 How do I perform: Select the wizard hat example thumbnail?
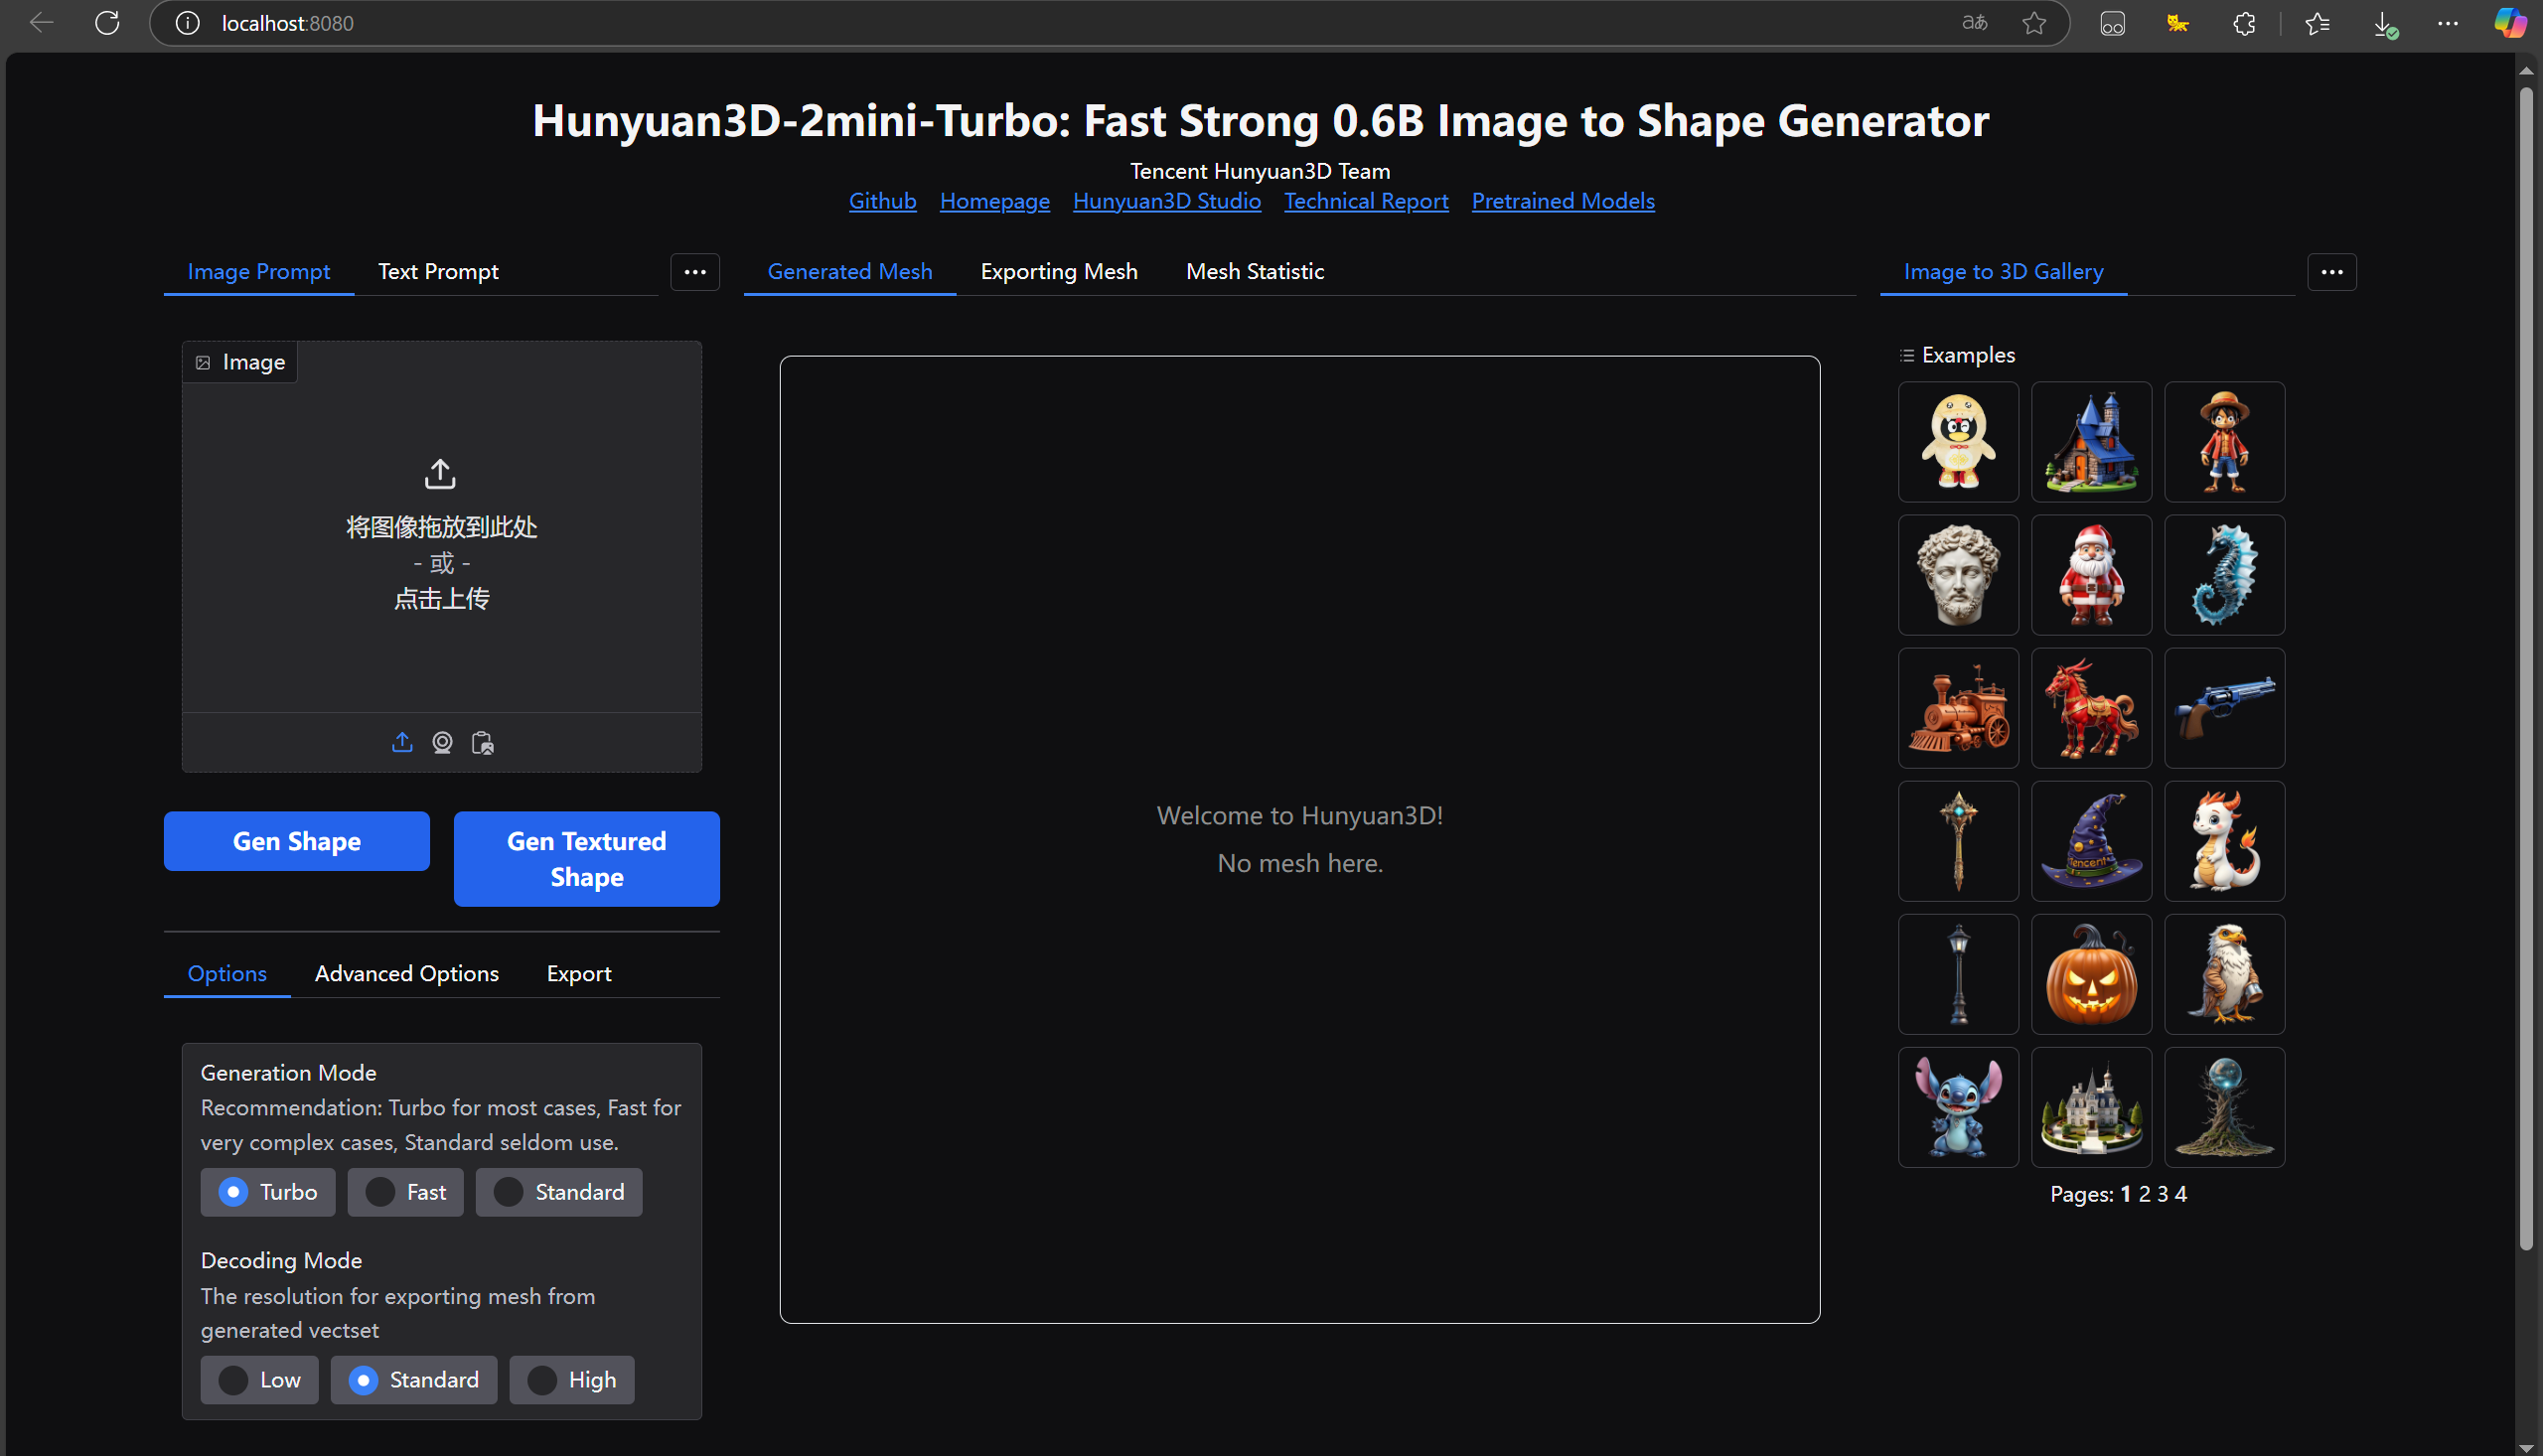[2091, 841]
